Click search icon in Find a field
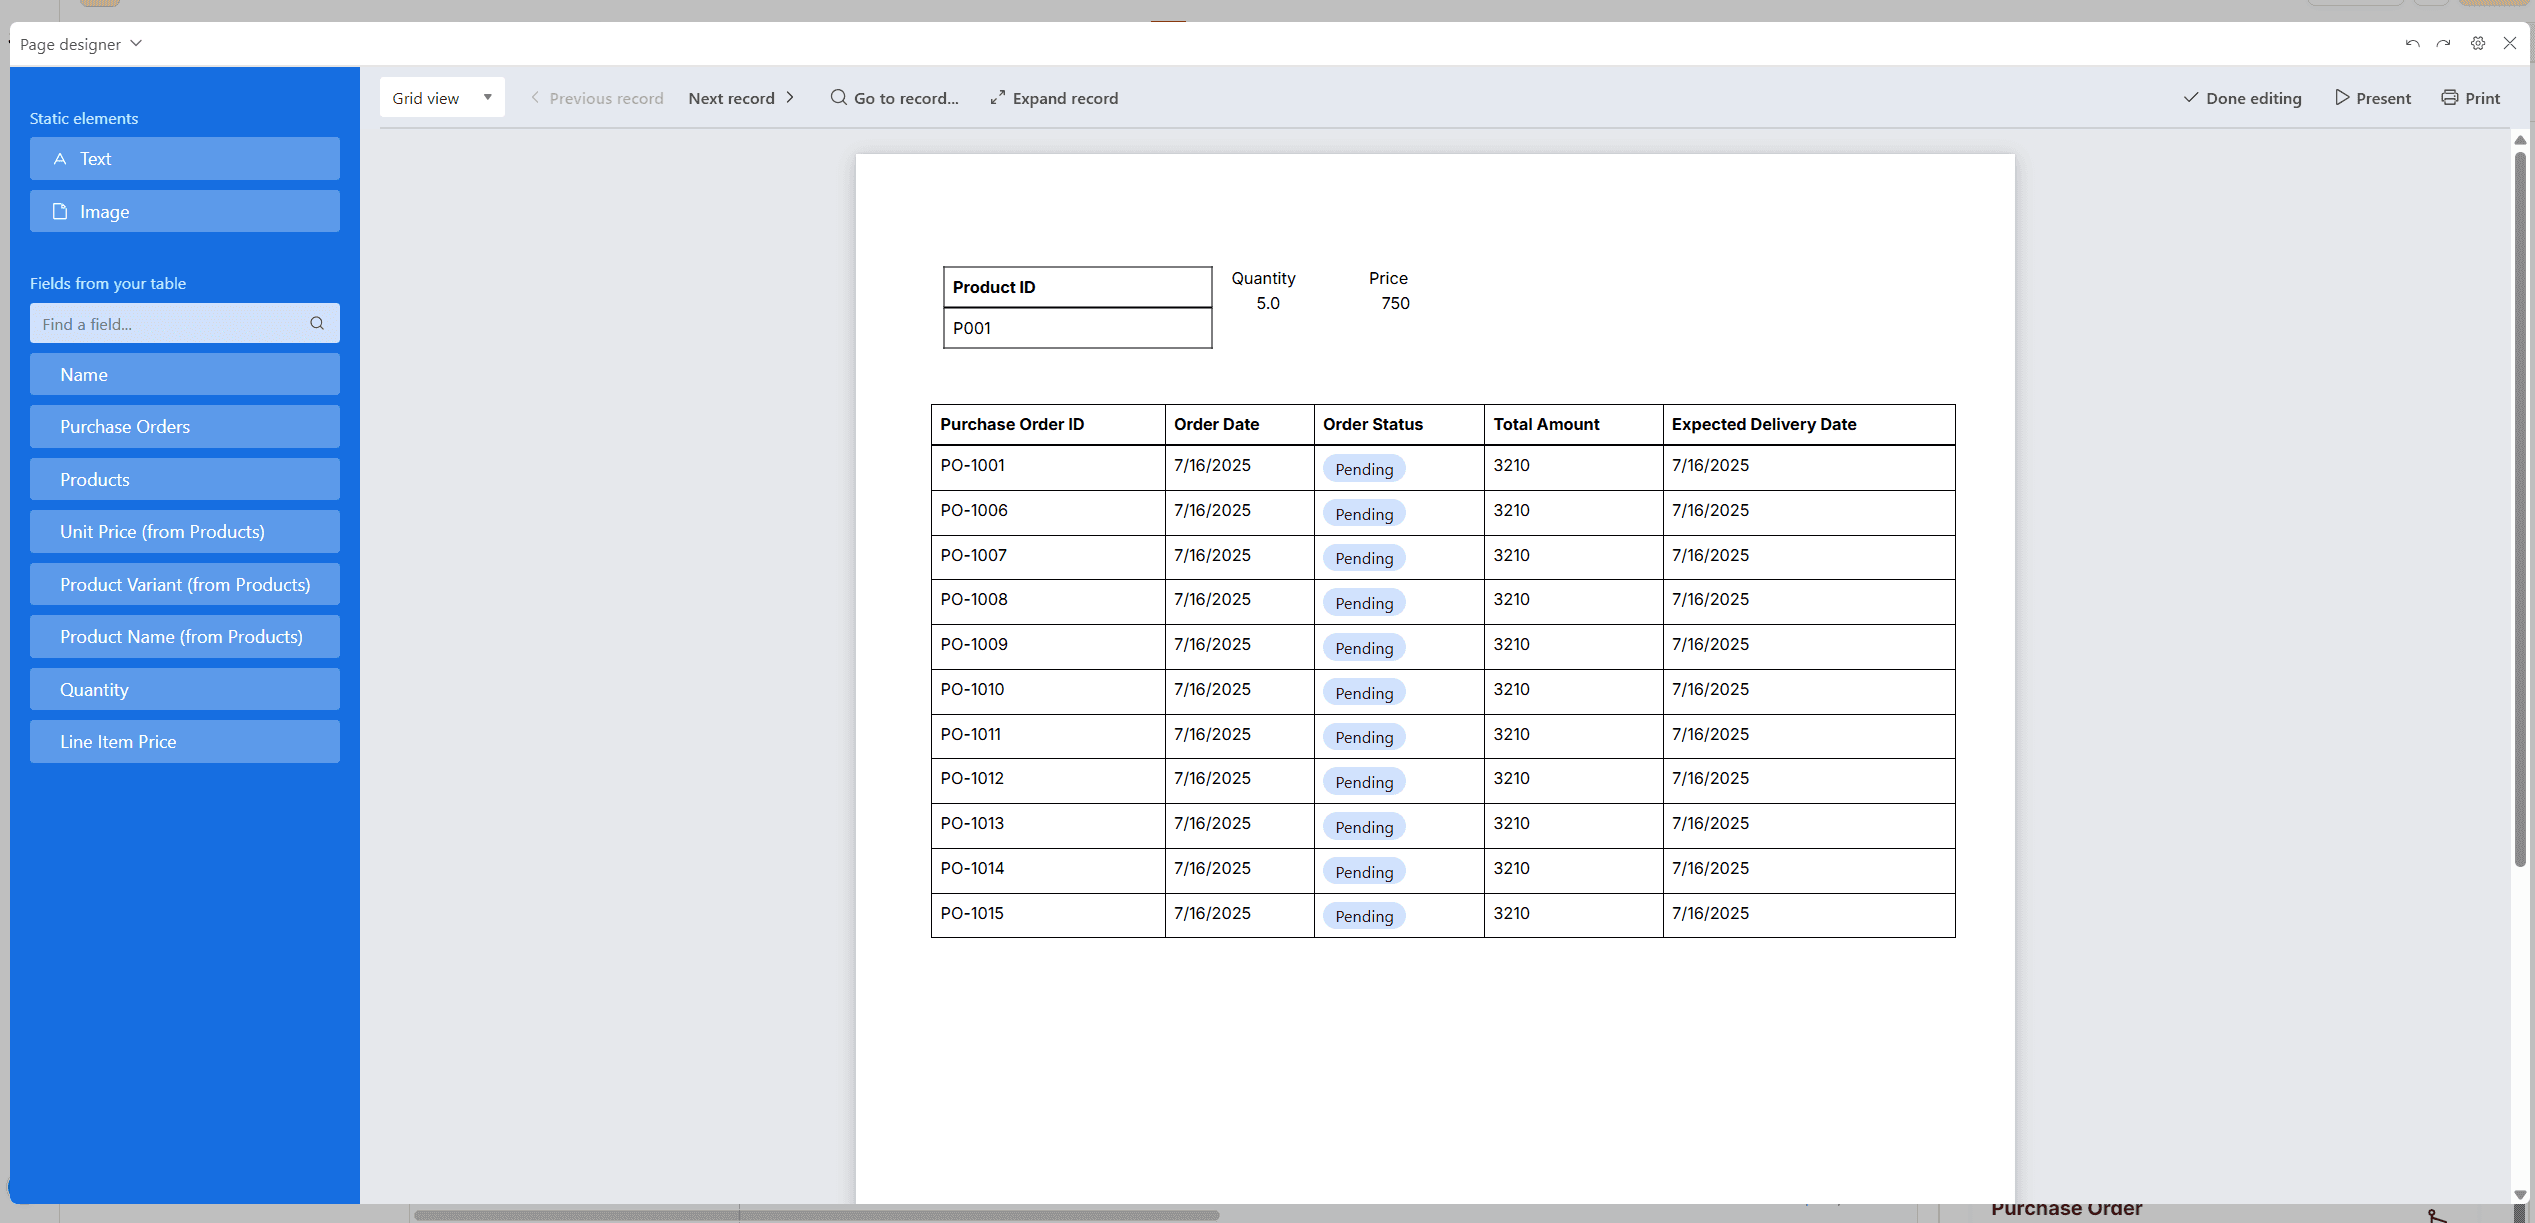This screenshot has width=2535, height=1223. point(317,323)
